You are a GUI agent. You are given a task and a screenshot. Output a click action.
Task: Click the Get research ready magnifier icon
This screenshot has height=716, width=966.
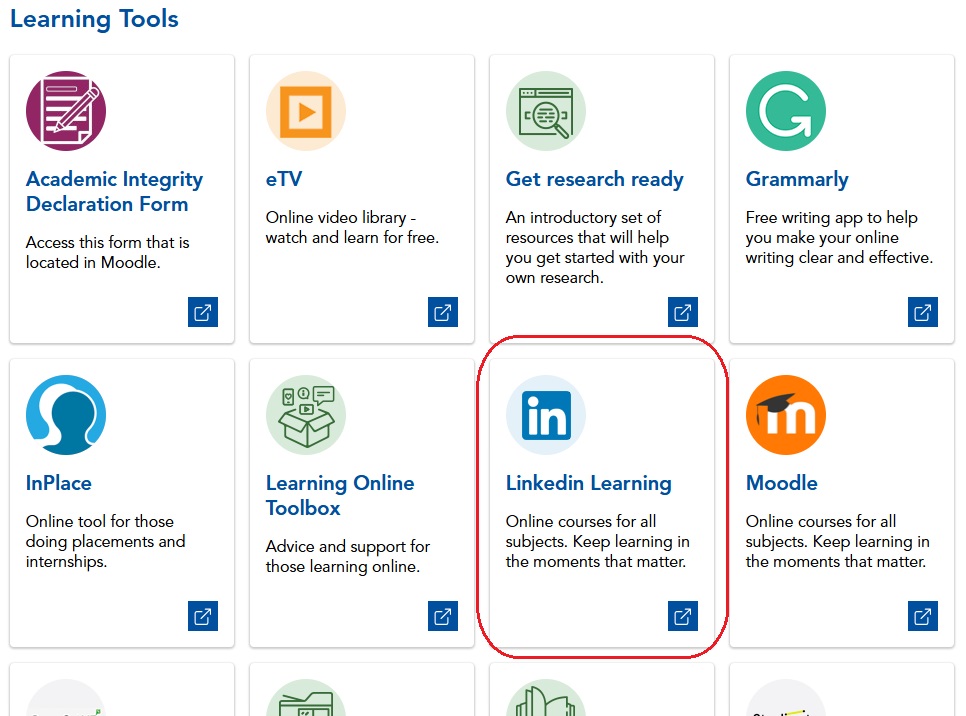coord(546,111)
